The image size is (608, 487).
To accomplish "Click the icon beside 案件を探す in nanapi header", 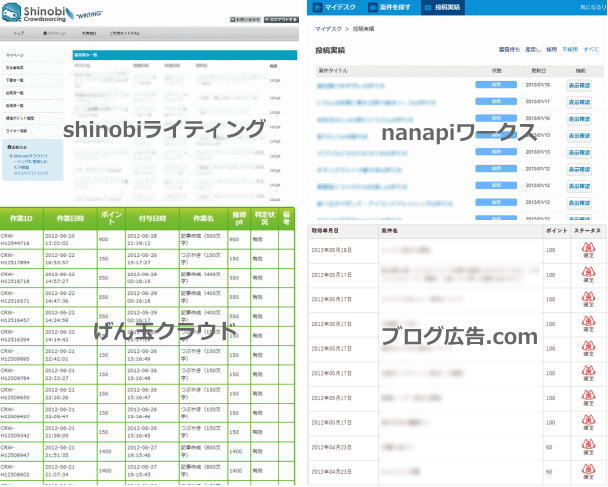I will click(373, 7).
